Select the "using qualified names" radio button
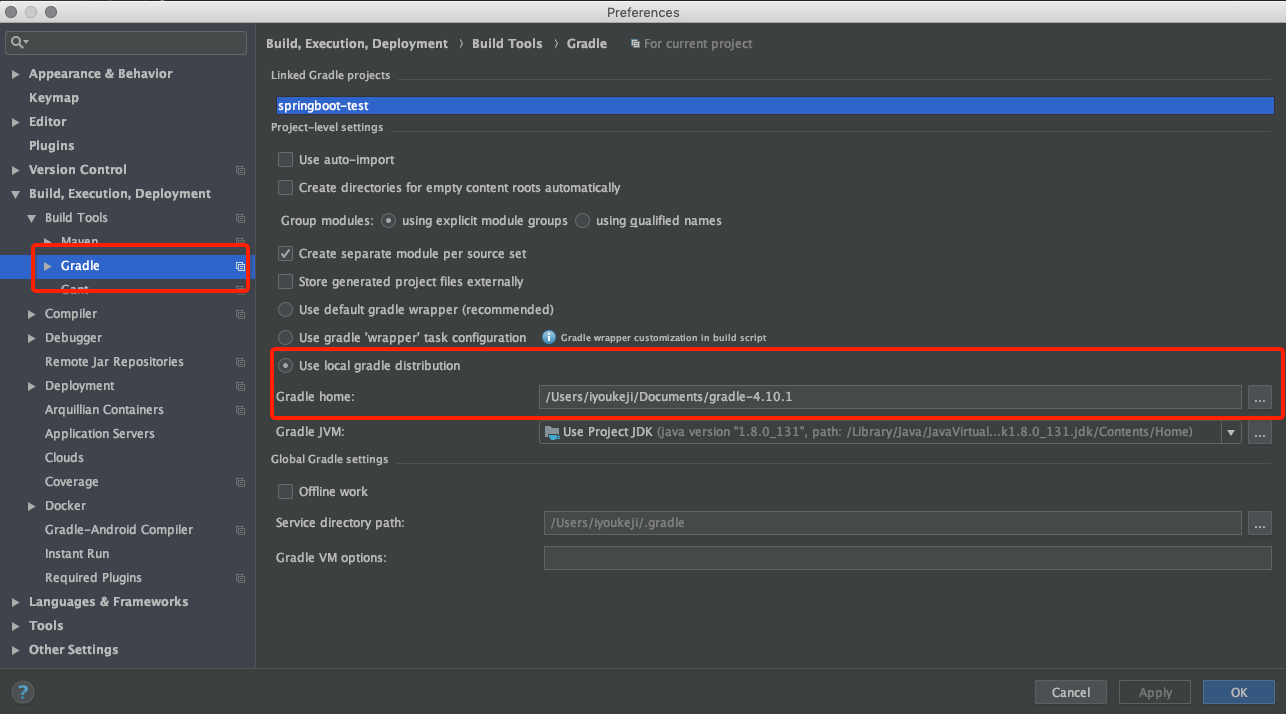The width and height of the screenshot is (1286, 714). (x=582, y=220)
